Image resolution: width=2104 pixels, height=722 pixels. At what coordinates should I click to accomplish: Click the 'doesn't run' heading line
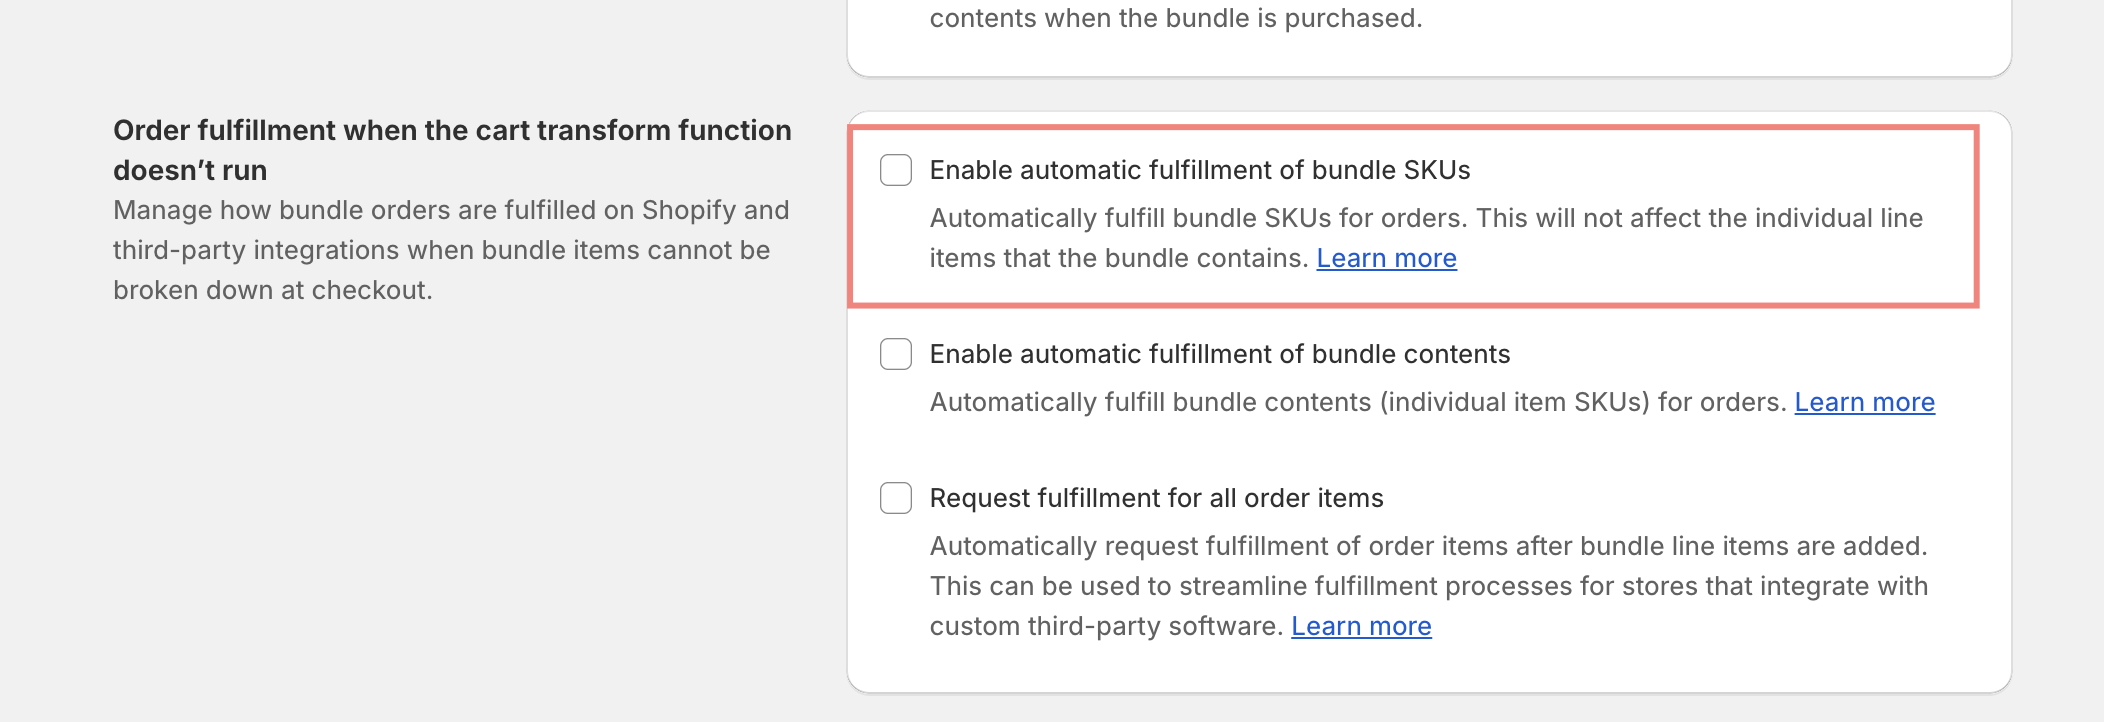(x=190, y=170)
